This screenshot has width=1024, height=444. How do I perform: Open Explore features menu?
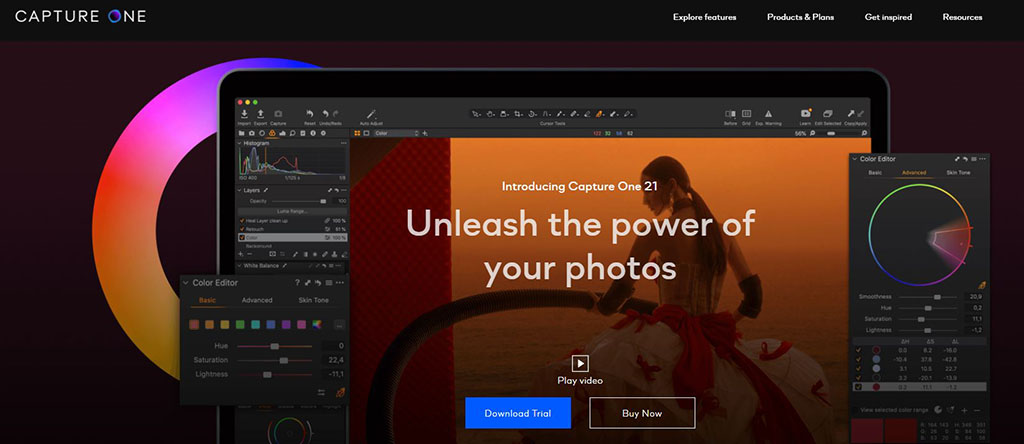pyautogui.click(x=704, y=17)
